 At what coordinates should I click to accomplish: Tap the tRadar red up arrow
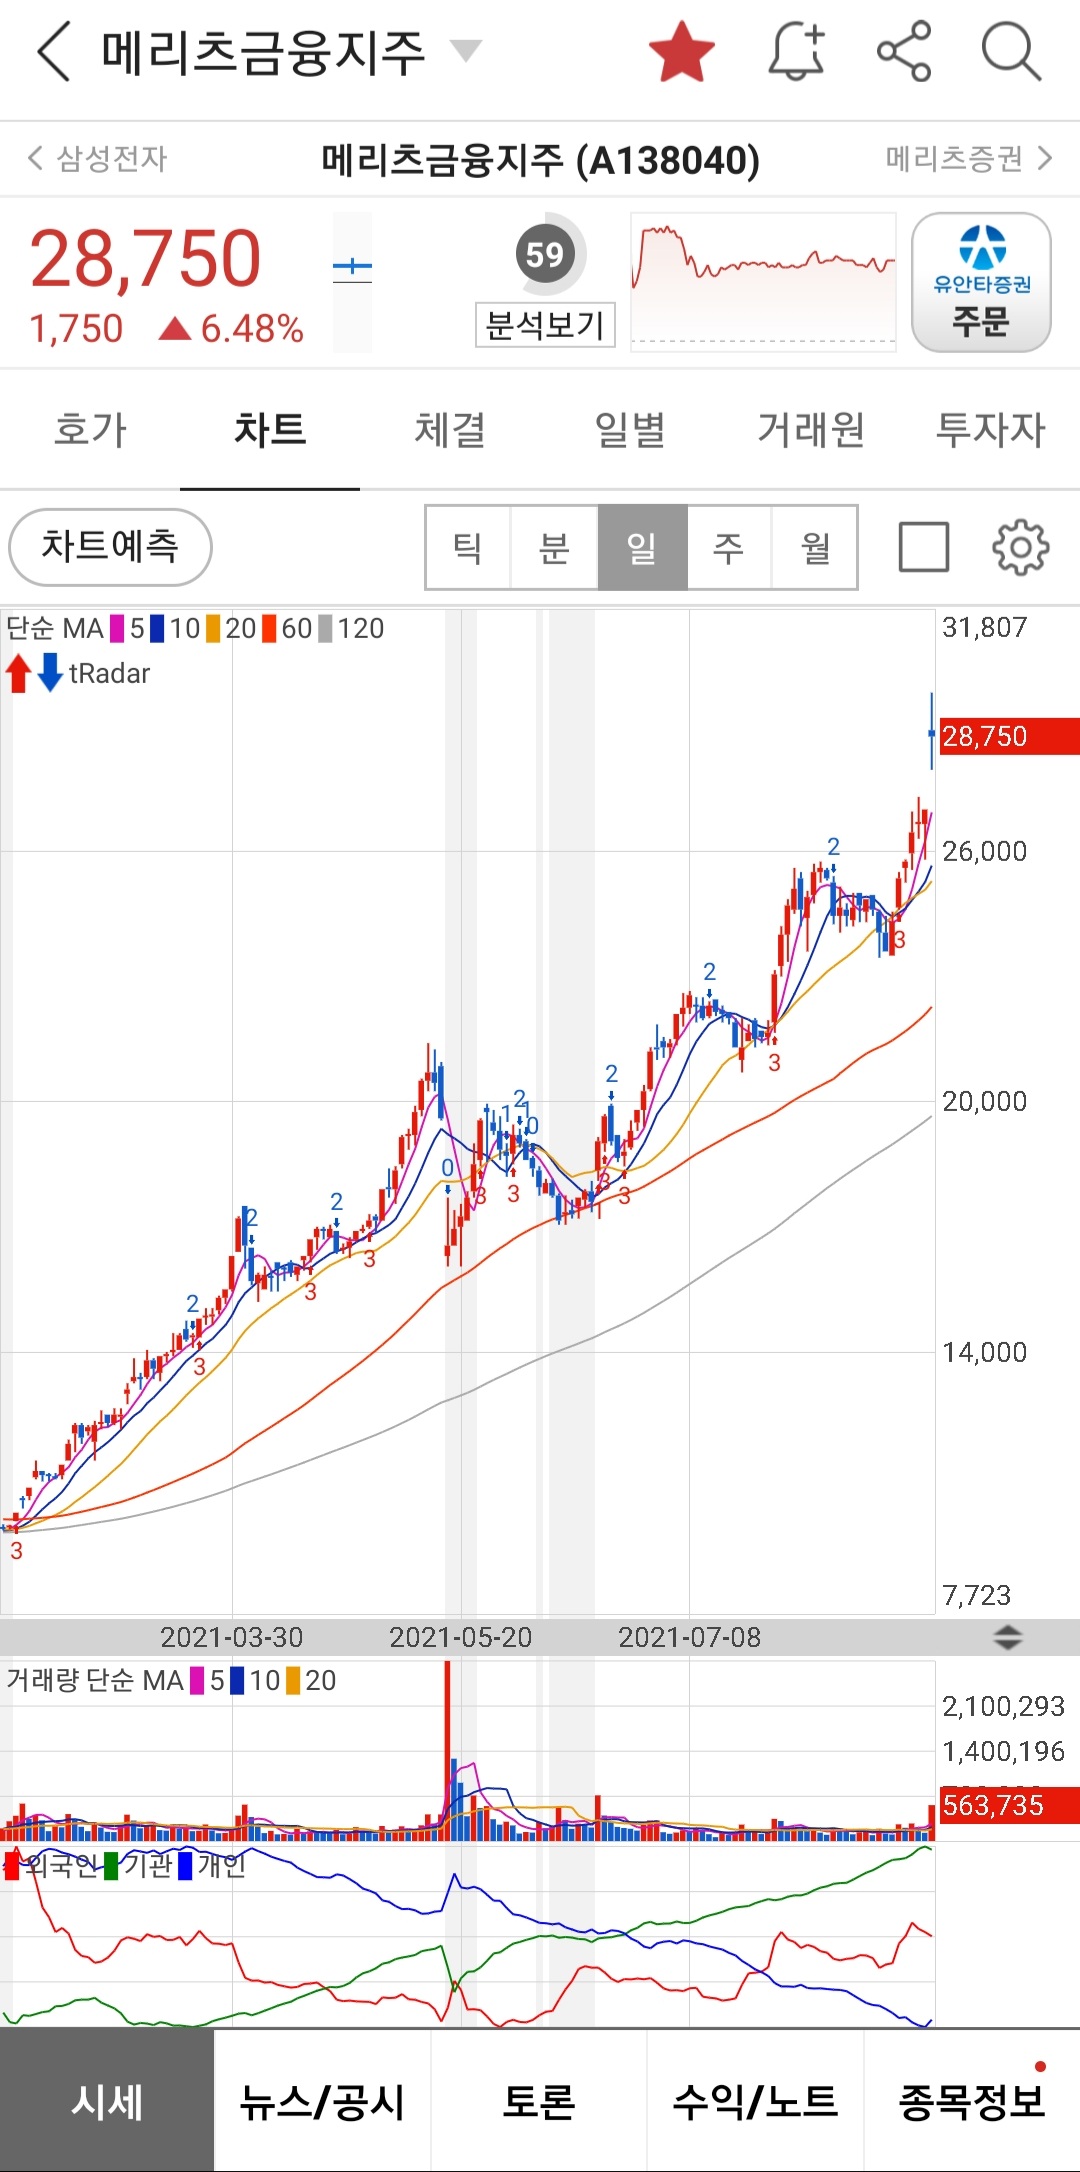pos(18,673)
